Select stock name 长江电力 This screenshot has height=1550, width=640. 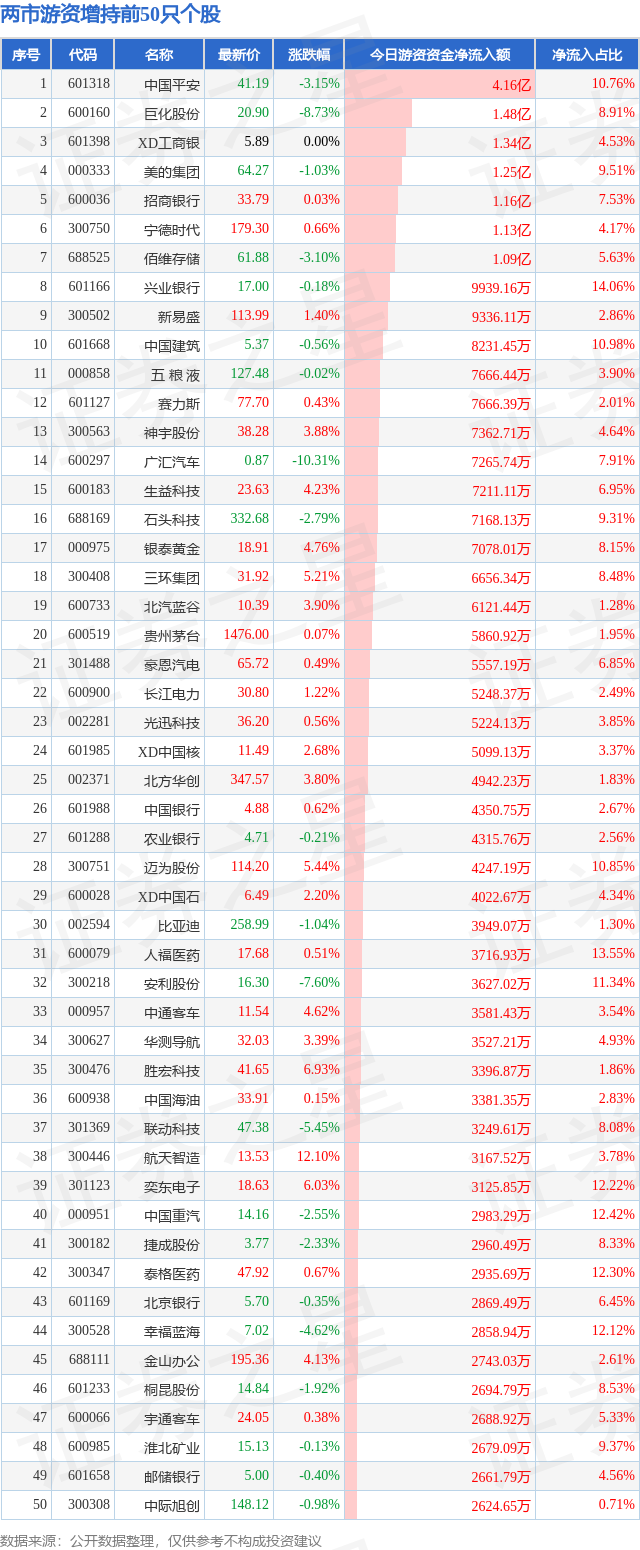(172, 694)
